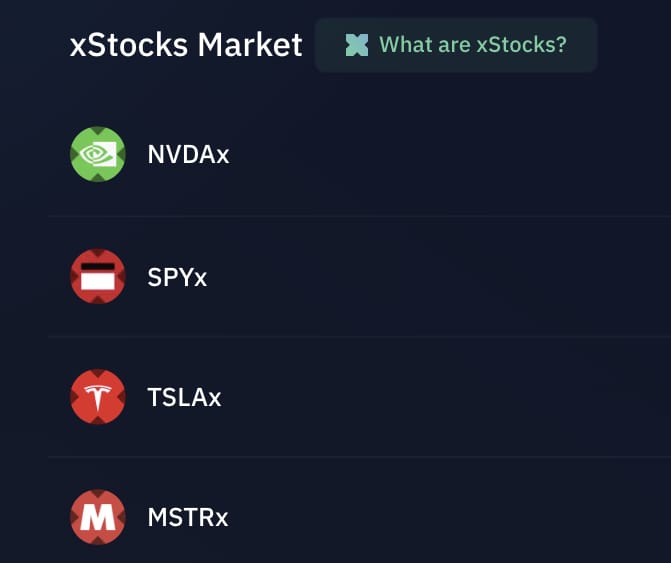The width and height of the screenshot is (671, 563).
Task: Select the MSTRx ticker label
Action: tap(188, 517)
